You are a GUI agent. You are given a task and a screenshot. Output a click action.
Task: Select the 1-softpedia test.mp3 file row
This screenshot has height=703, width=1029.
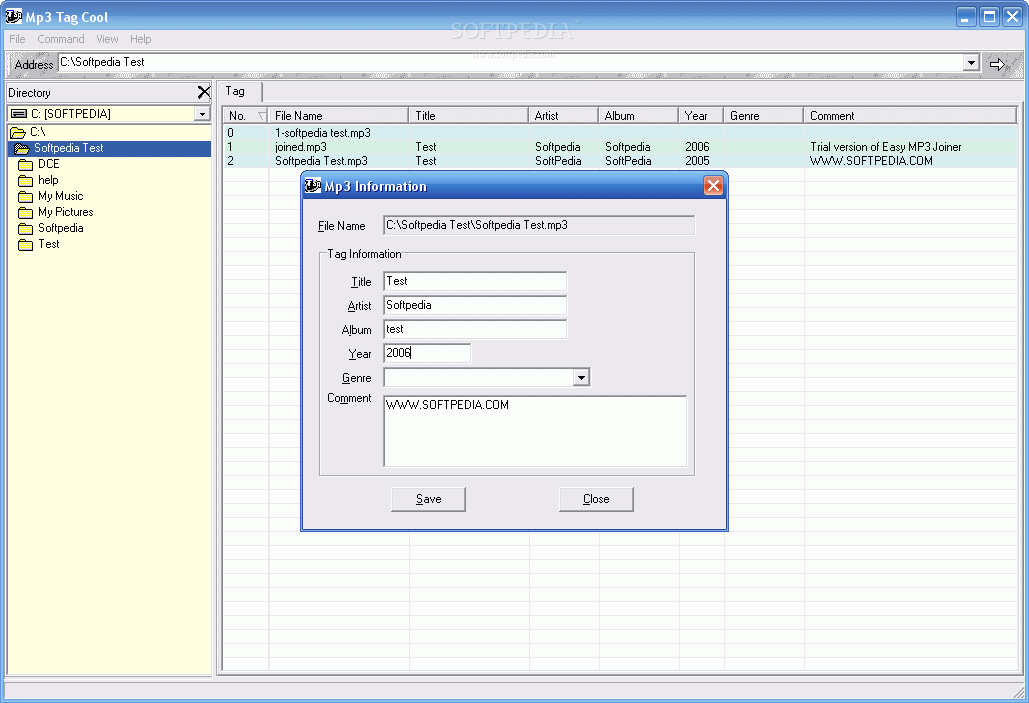pos(620,133)
